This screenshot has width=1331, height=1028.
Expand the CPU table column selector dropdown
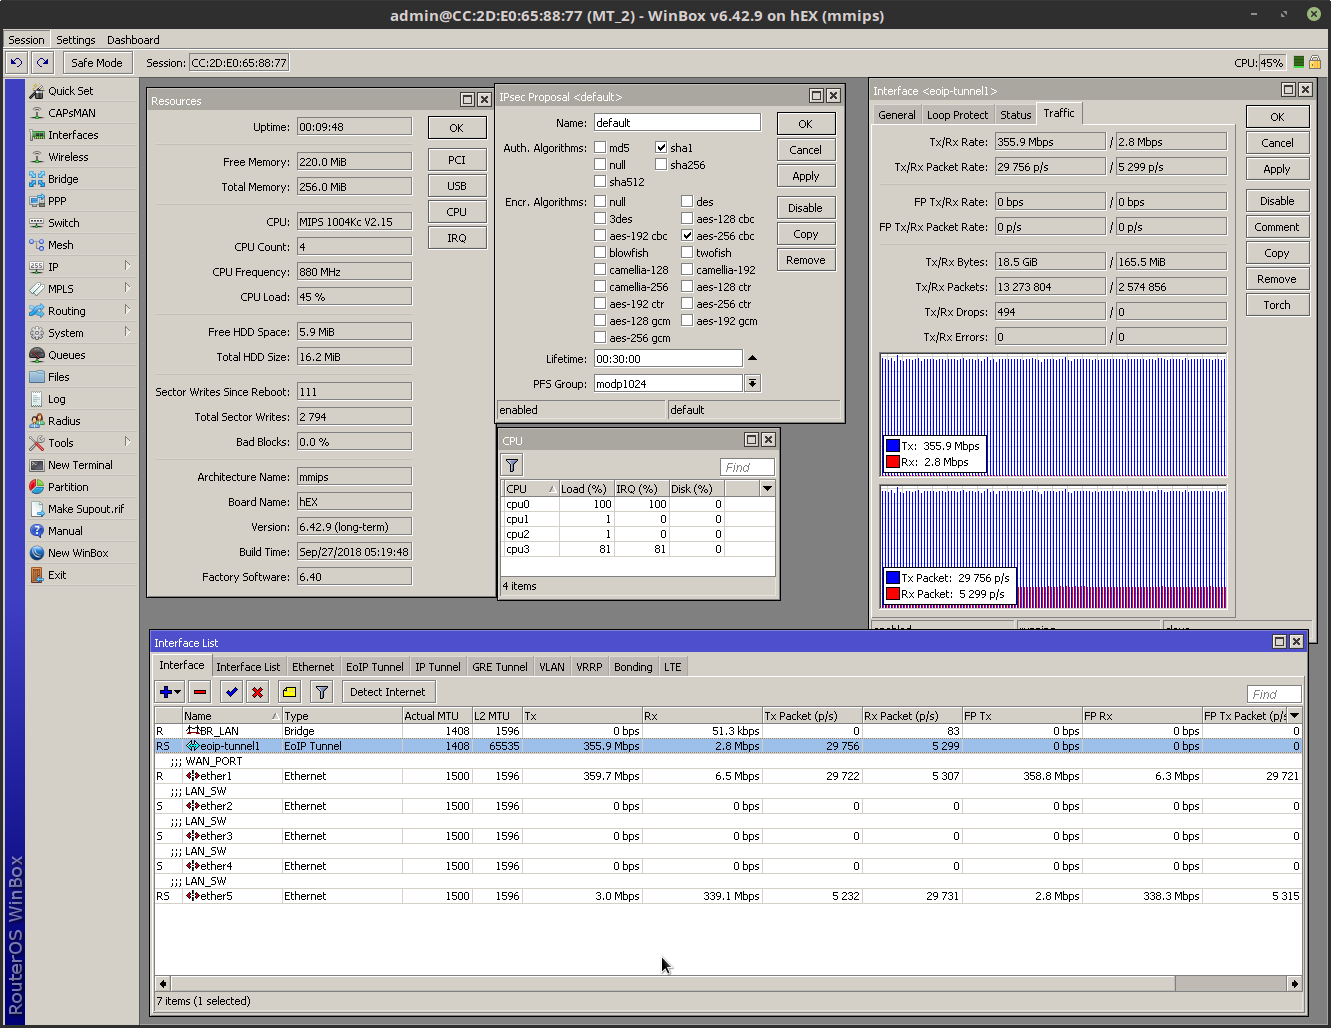[x=767, y=489]
